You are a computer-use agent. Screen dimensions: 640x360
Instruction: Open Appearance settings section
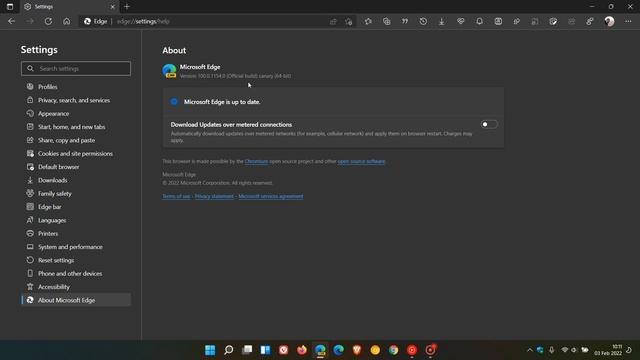coord(76,113)
